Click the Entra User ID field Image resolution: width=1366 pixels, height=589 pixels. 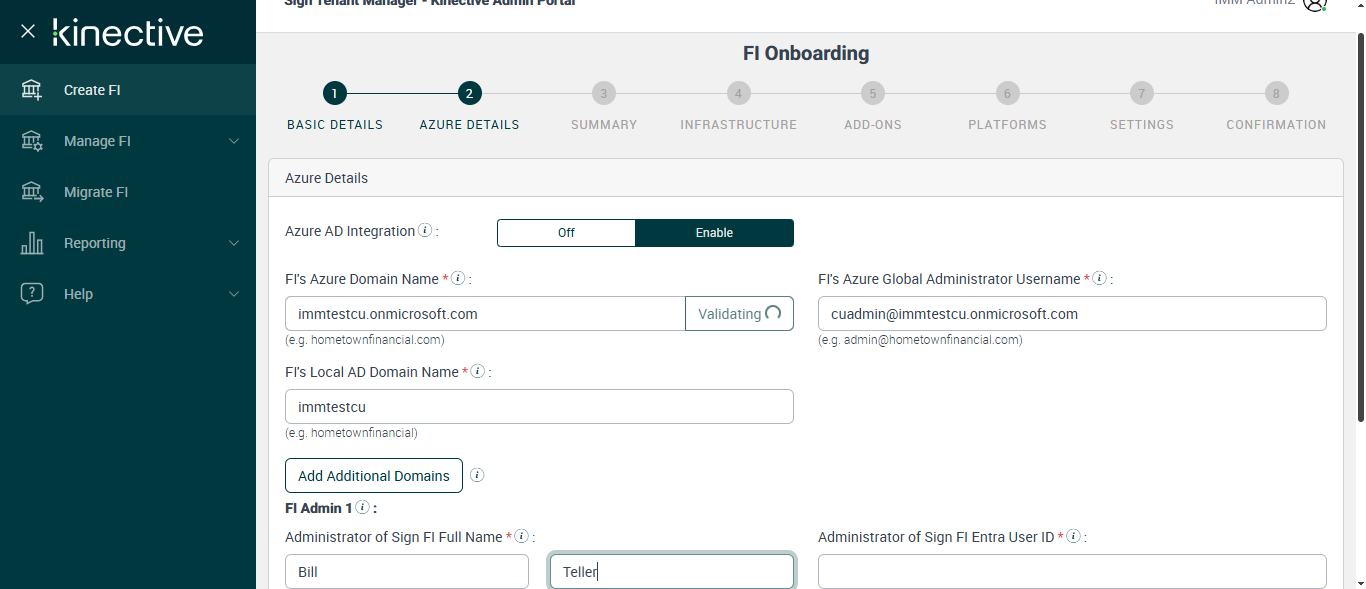click(1072, 572)
